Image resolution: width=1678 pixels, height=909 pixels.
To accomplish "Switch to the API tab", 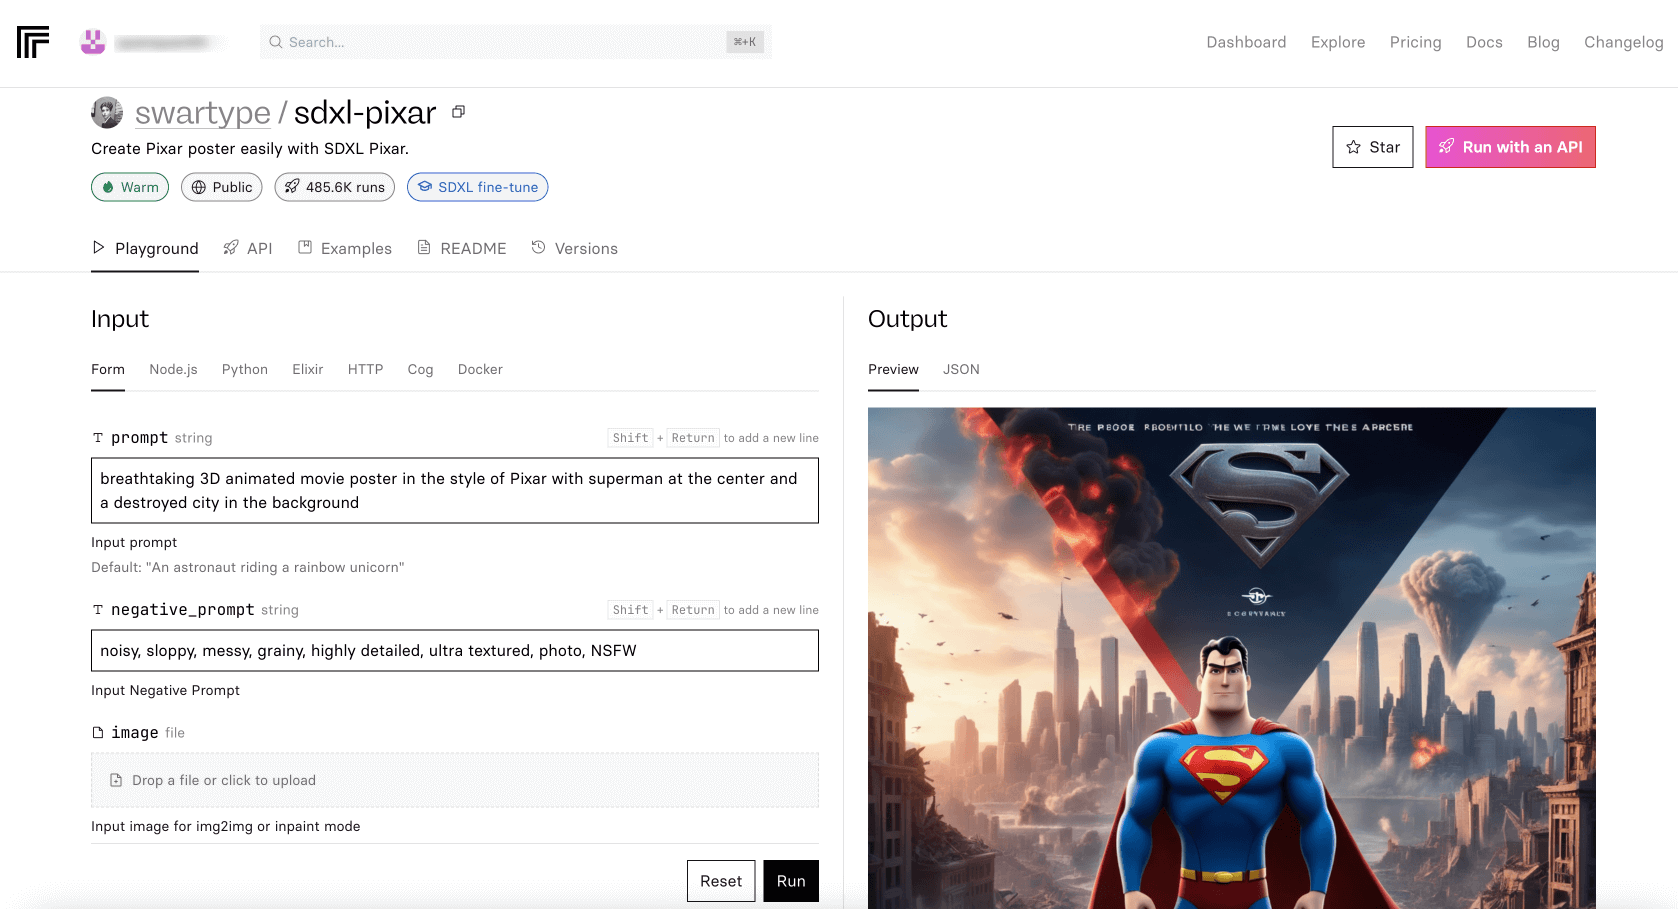I will point(248,248).
